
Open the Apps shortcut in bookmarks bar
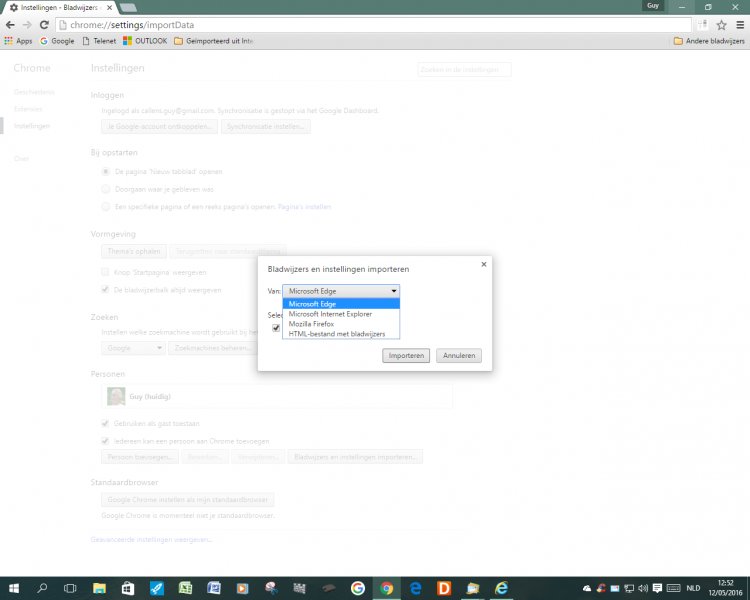[x=18, y=41]
